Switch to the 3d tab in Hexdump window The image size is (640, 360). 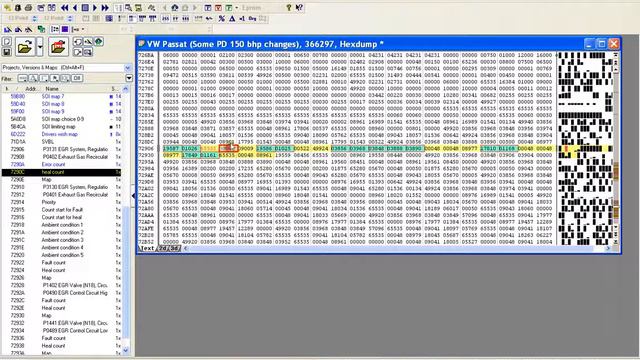pos(174,248)
